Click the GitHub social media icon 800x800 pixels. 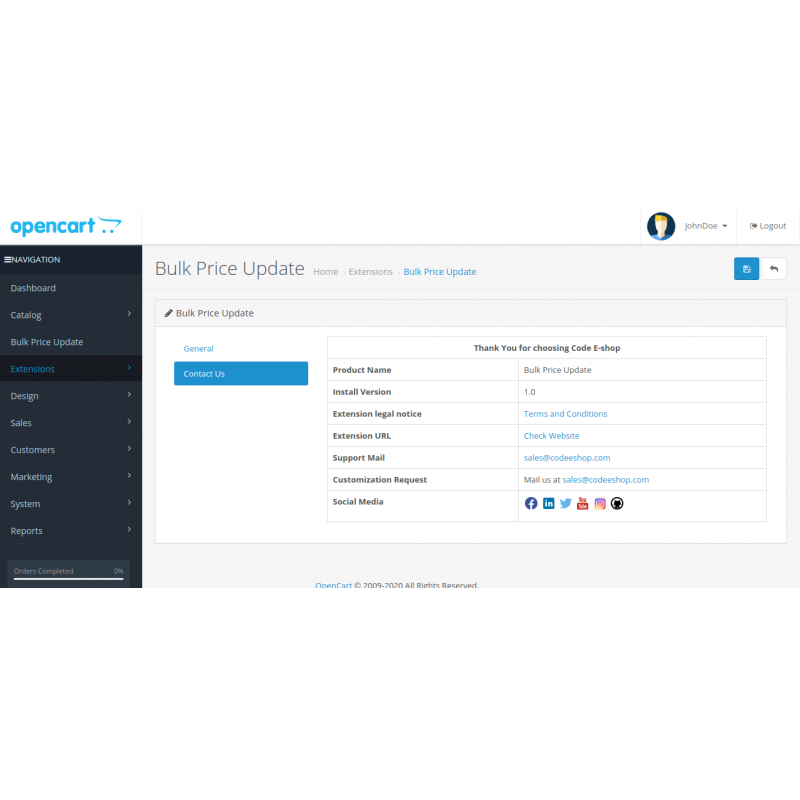[x=616, y=503]
